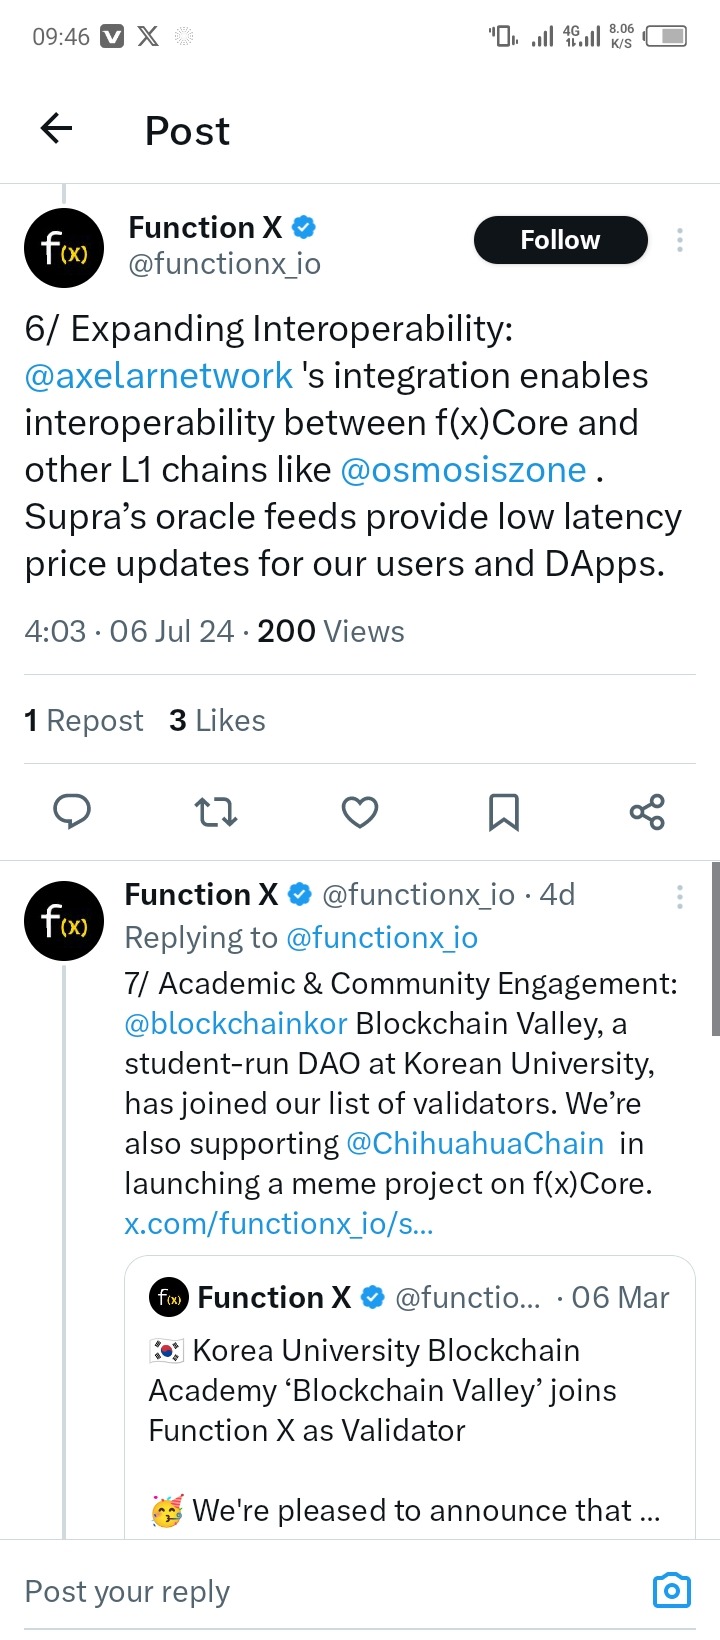Open the camera icon in reply bar
The height and width of the screenshot is (1640, 720).
pos(671,1590)
